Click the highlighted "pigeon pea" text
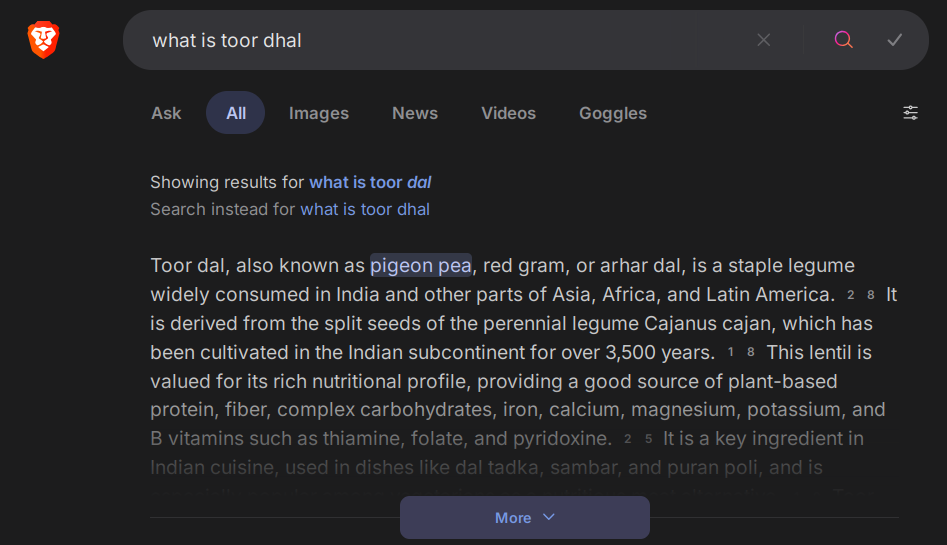 421,265
